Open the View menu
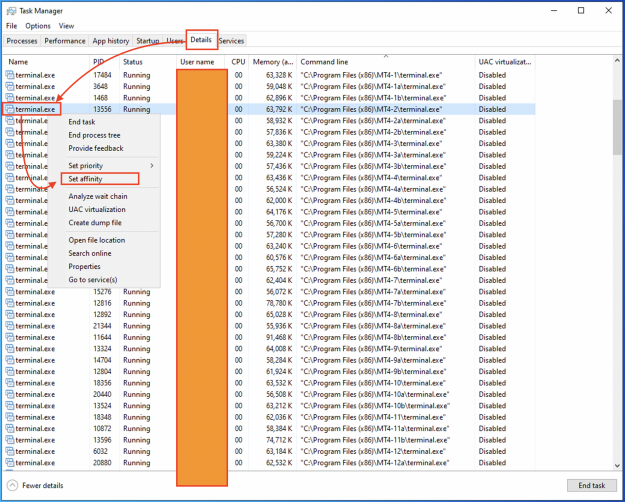This screenshot has height=502, width=625. coord(66,26)
